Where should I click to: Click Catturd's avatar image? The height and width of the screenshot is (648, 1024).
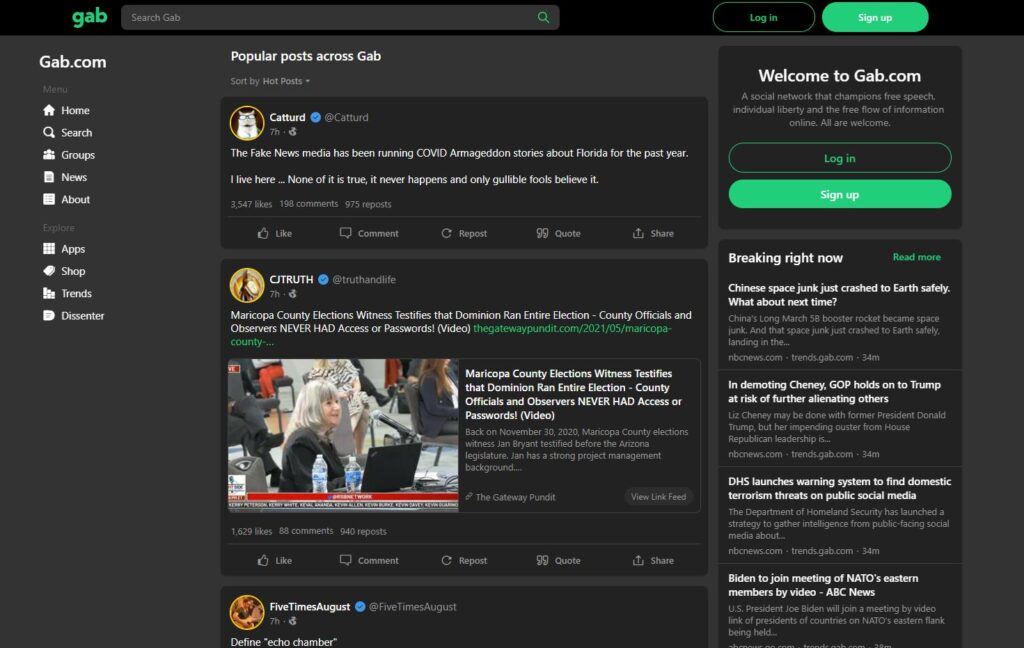pyautogui.click(x=247, y=123)
